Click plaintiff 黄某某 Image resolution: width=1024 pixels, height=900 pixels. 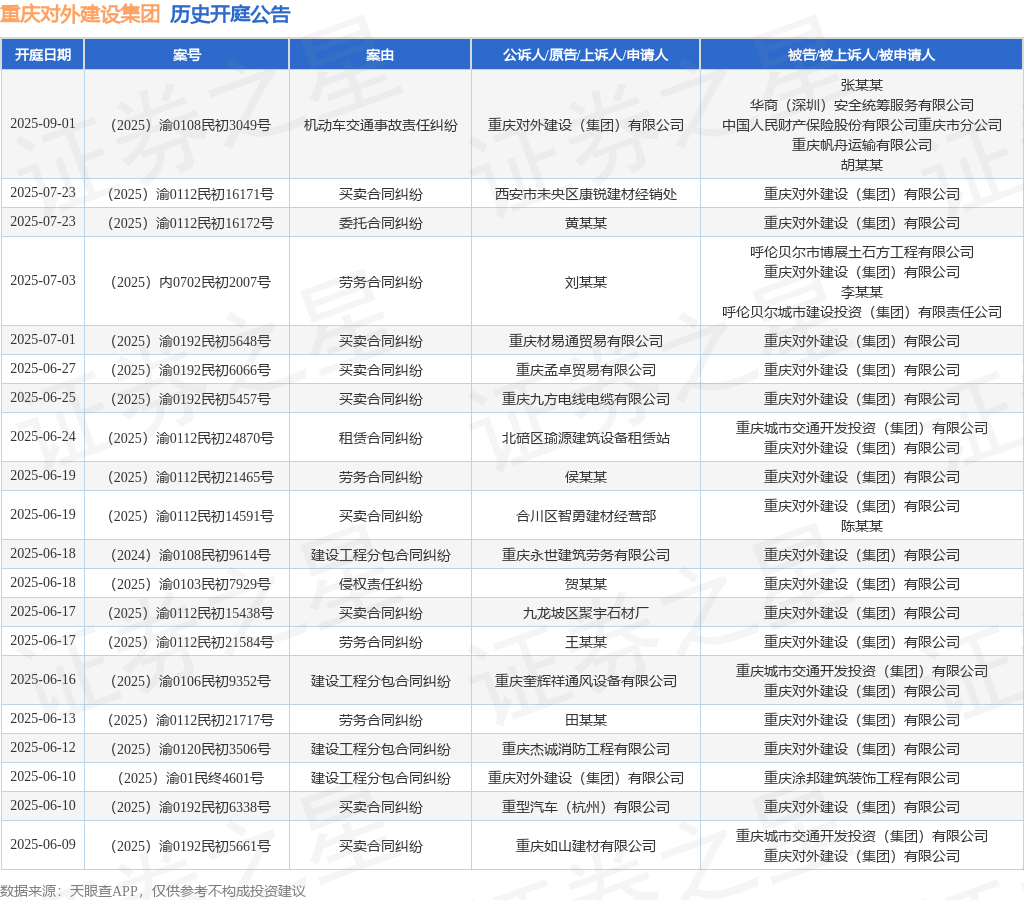pos(585,223)
